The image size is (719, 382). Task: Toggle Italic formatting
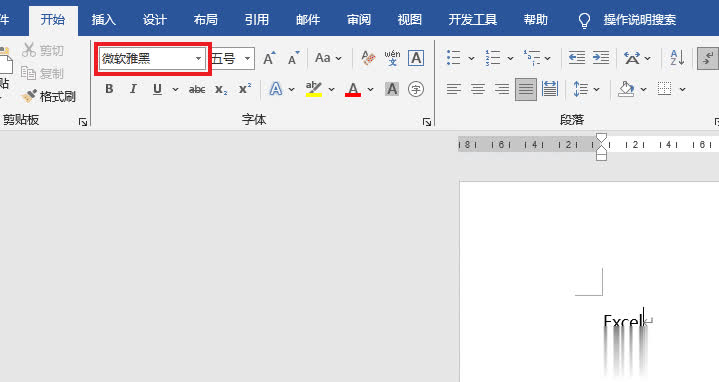pyautogui.click(x=133, y=89)
